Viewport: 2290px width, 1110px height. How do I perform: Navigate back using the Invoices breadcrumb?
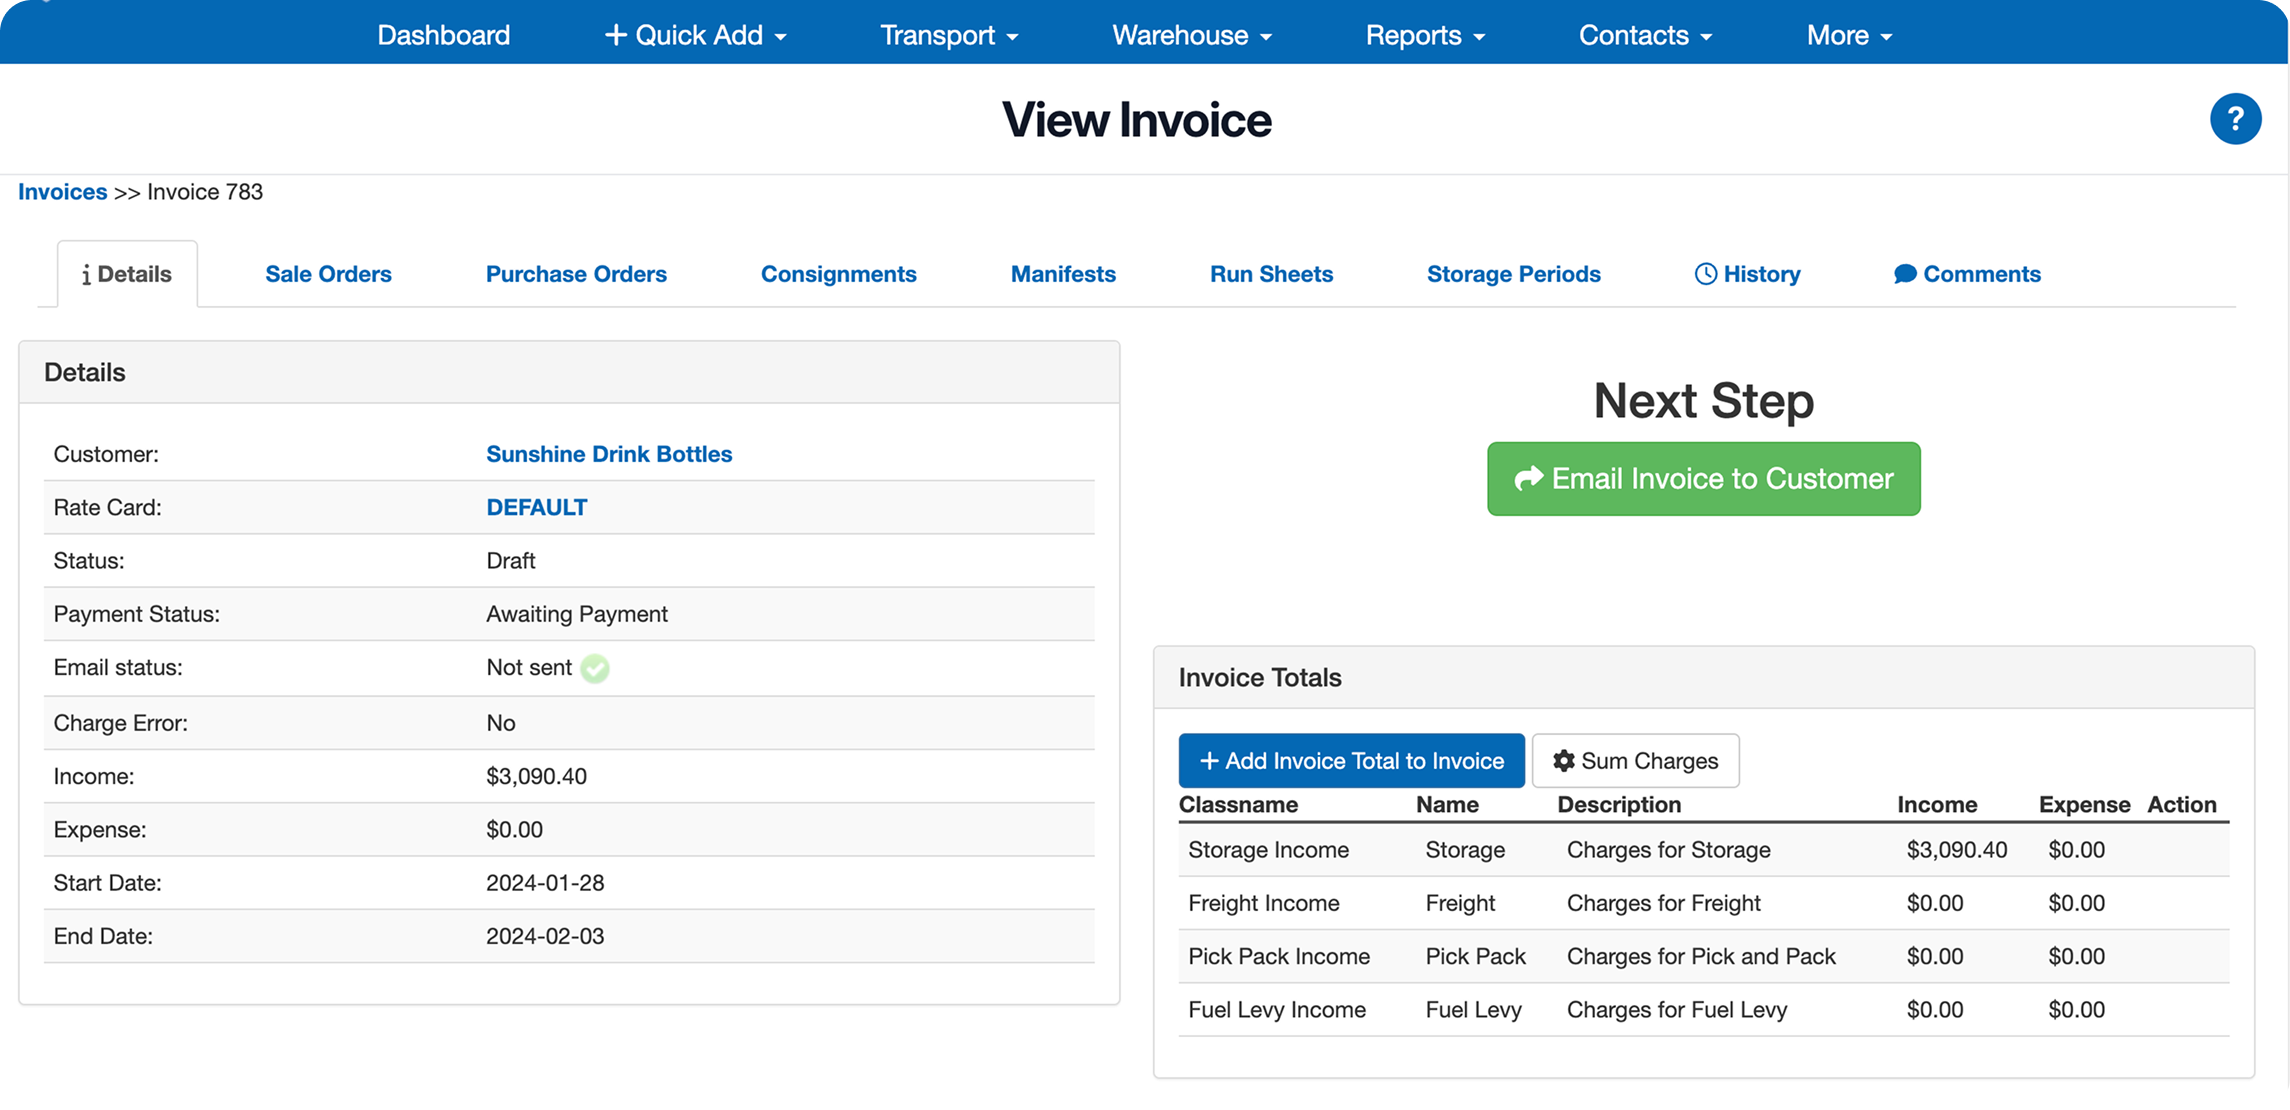coord(62,191)
